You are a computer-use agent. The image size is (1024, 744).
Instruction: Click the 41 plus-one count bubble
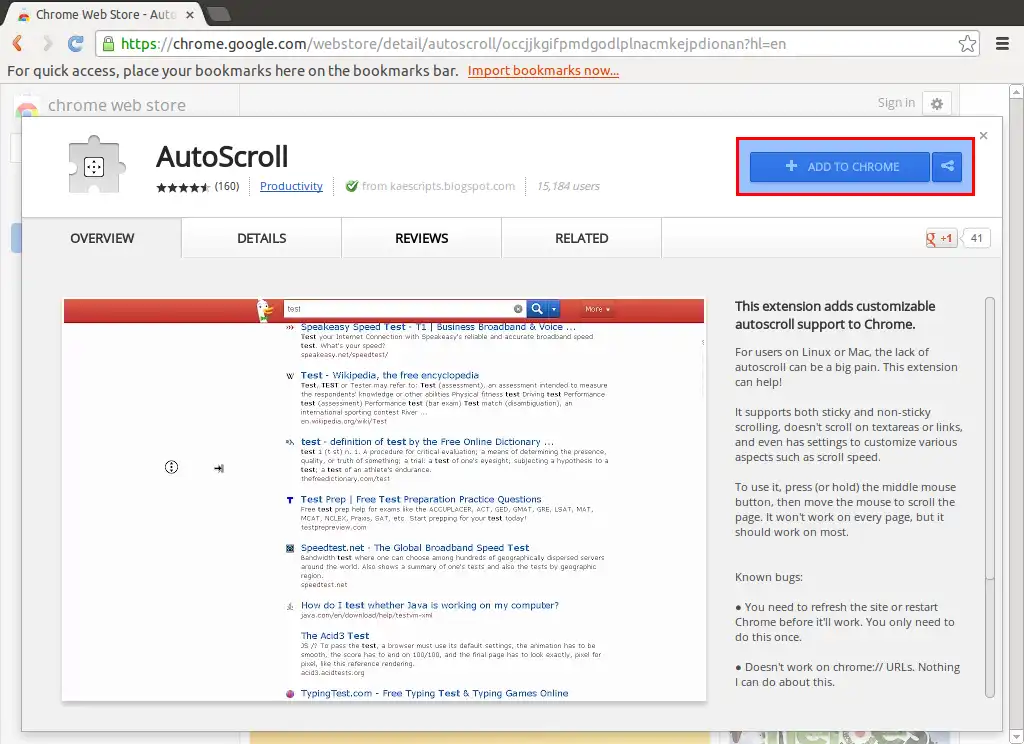pyautogui.click(x=976, y=238)
